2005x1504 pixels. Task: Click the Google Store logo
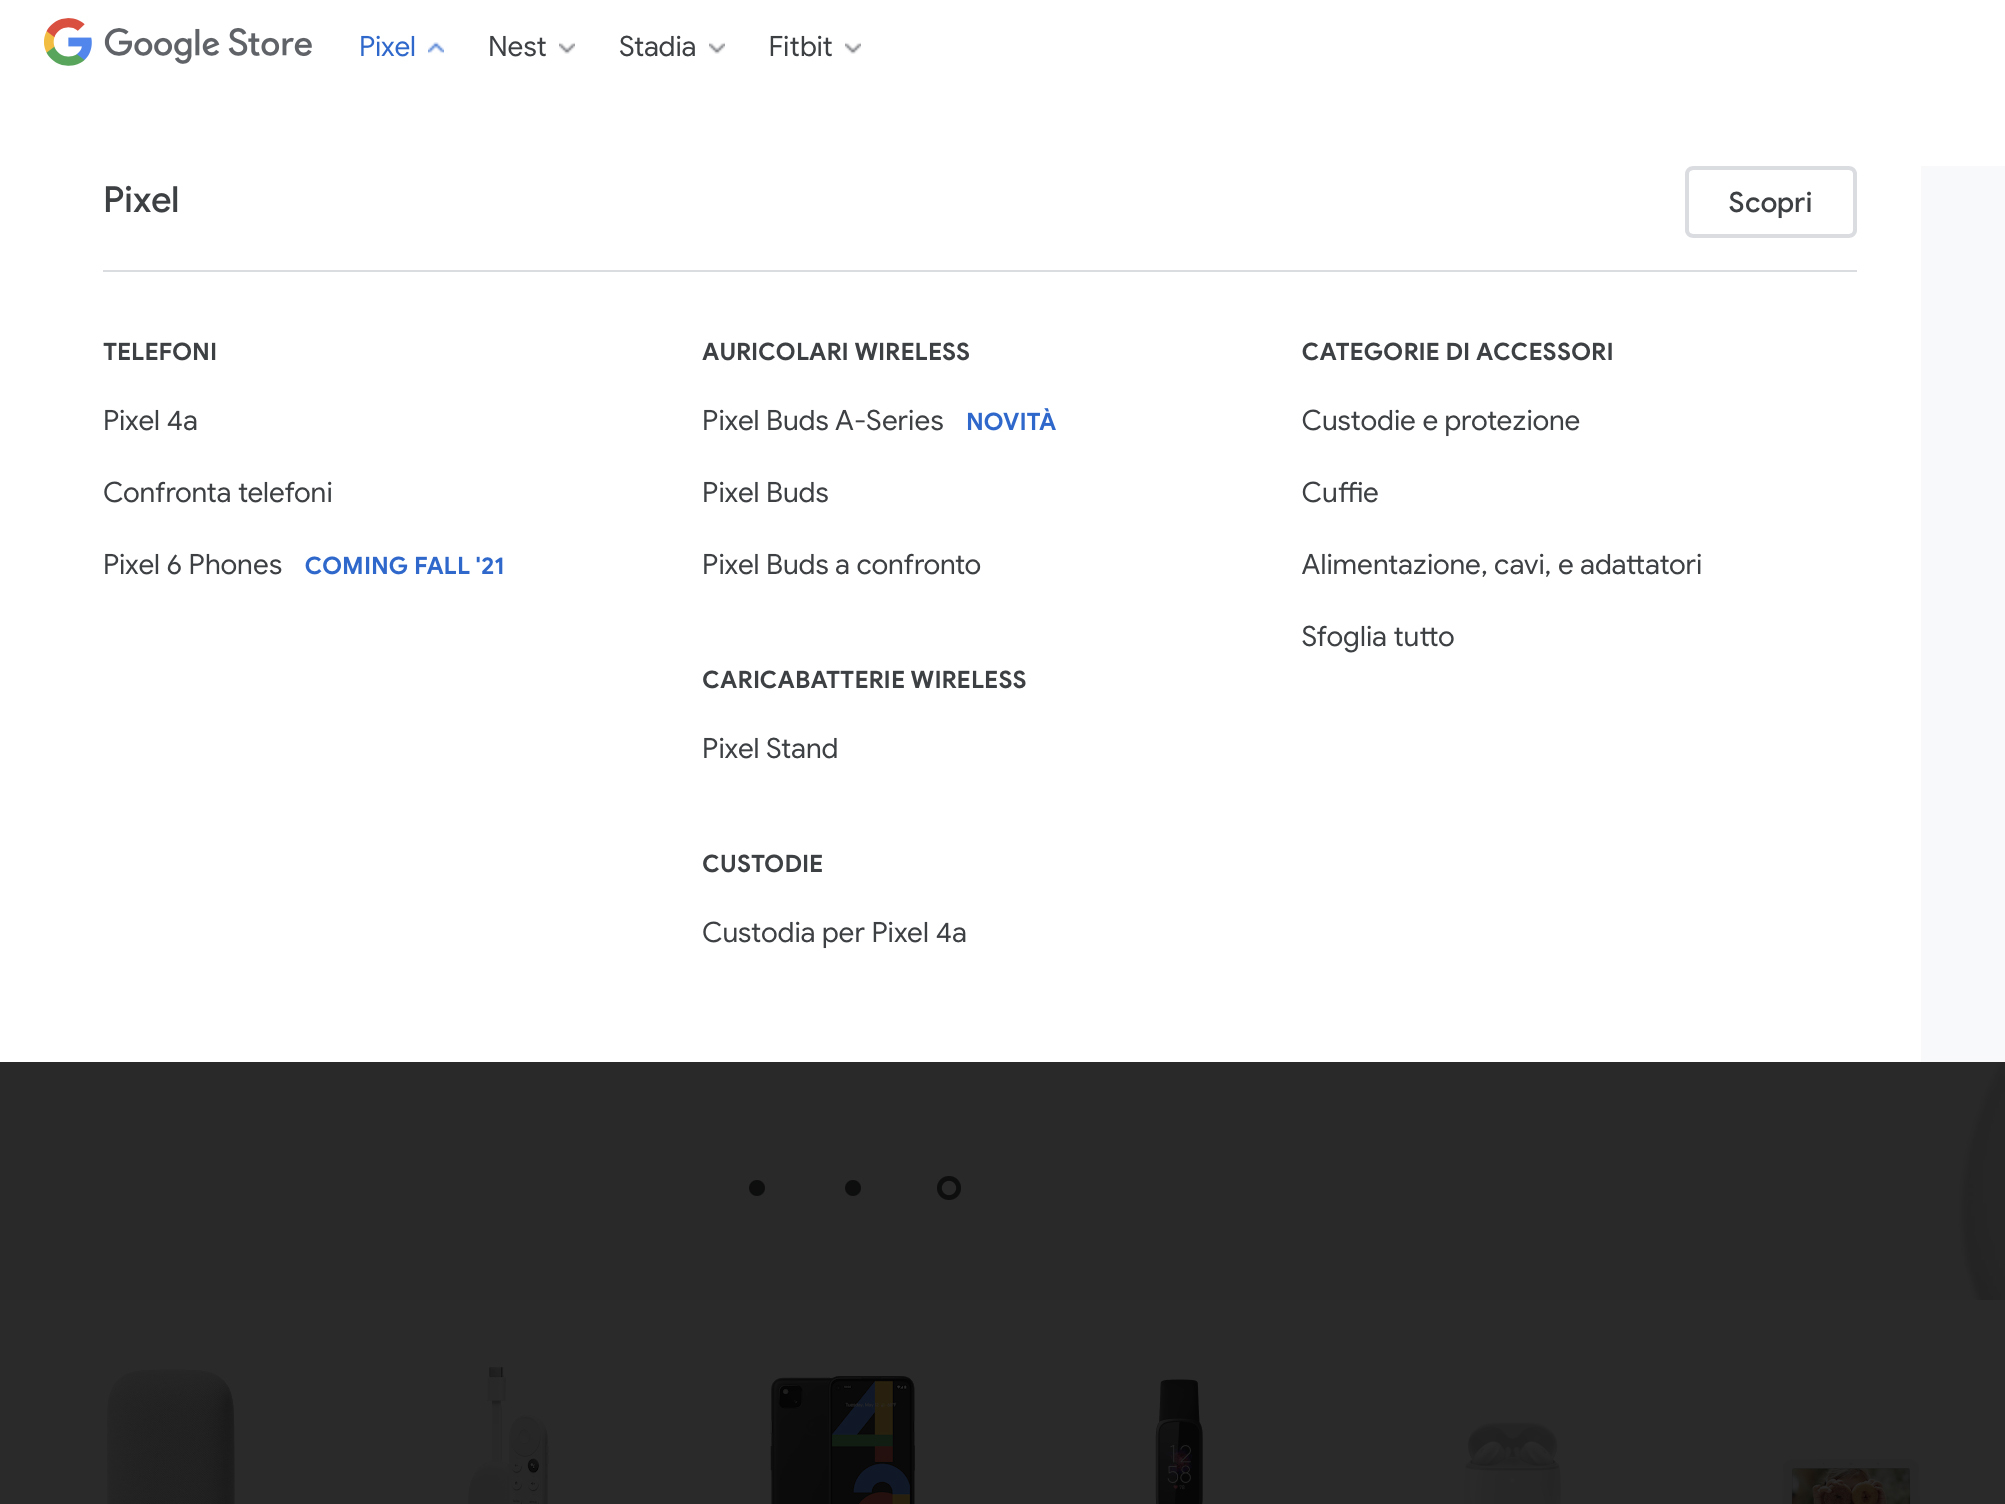(178, 44)
